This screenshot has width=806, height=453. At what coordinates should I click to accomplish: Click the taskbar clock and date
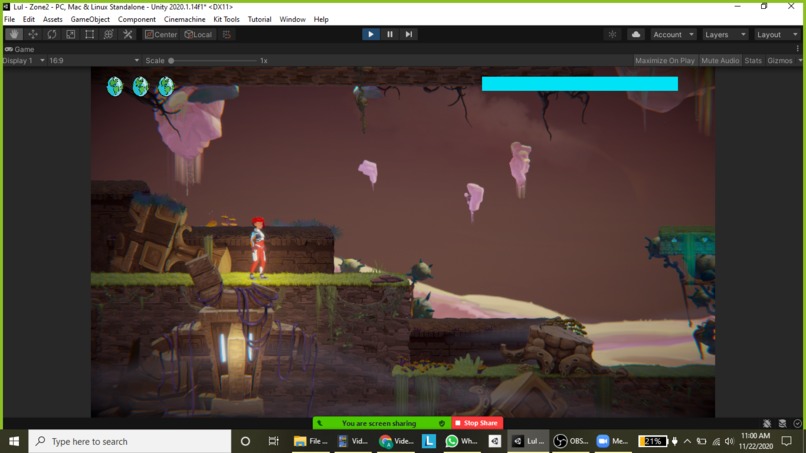tap(756, 441)
